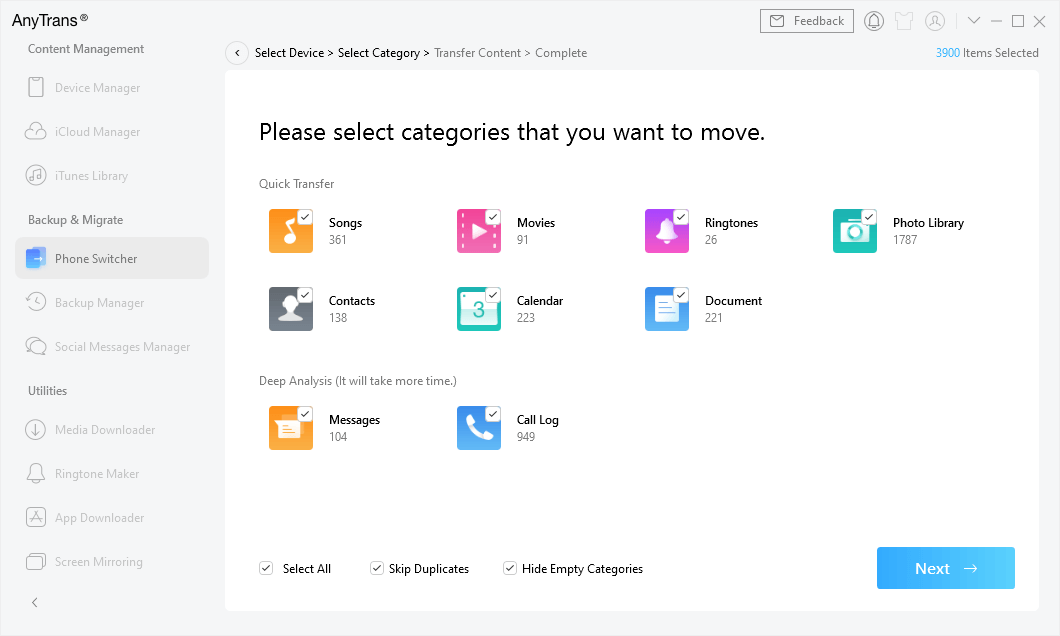This screenshot has width=1060, height=636.
Task: Click the Ringtones bell icon
Action: 666,231
